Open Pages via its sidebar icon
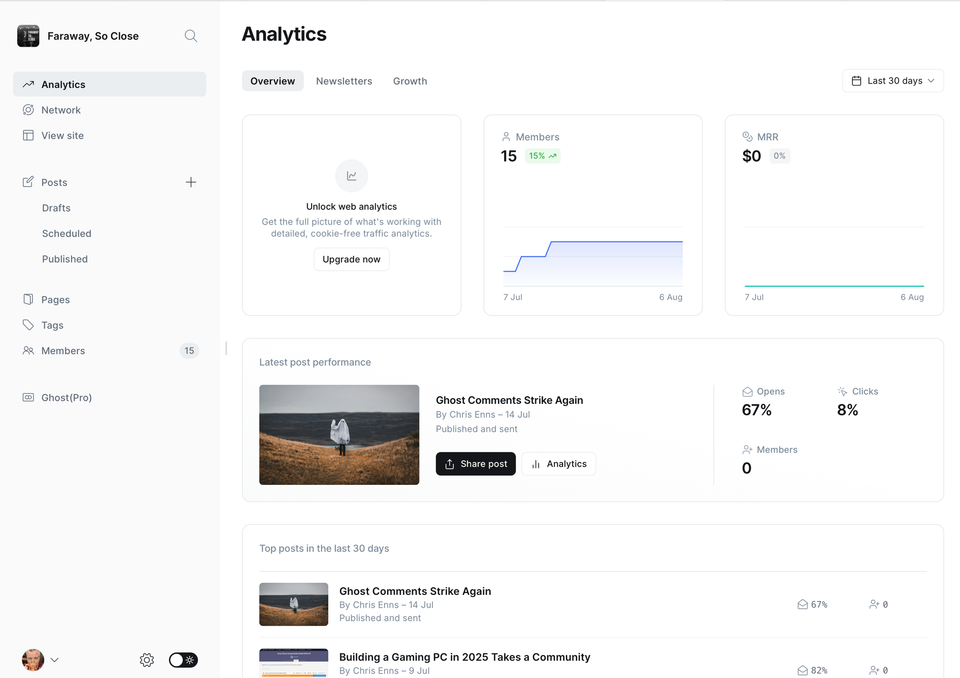Image resolution: width=960 pixels, height=678 pixels. 28,299
